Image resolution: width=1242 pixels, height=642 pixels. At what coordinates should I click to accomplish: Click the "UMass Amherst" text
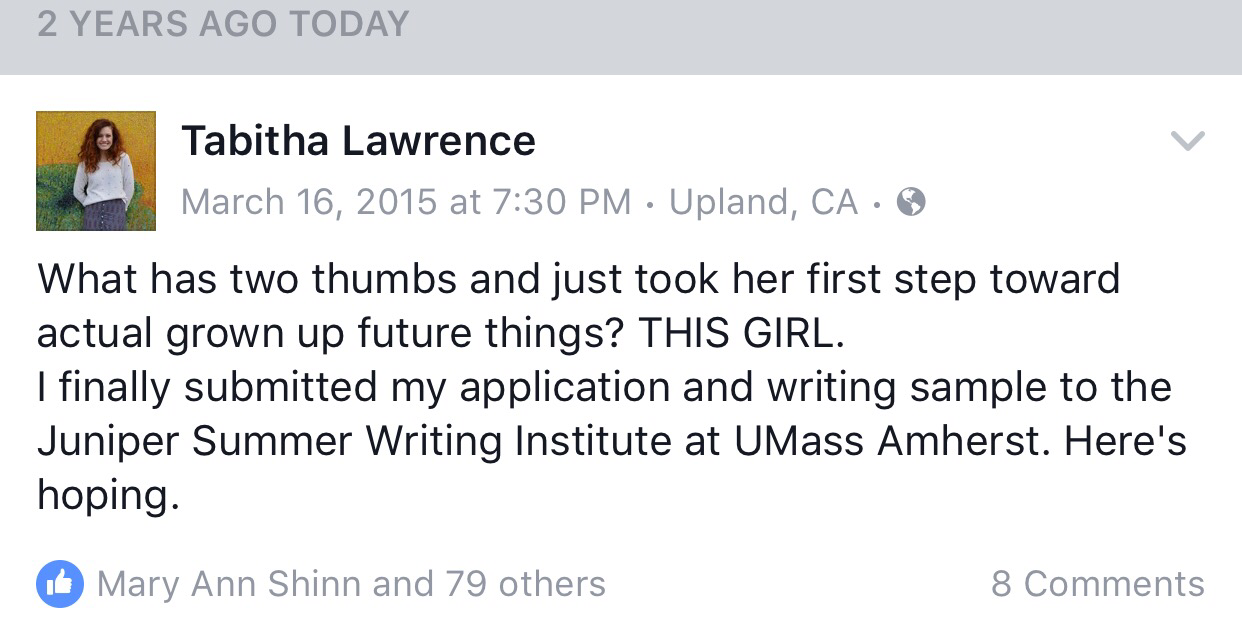(x=890, y=441)
